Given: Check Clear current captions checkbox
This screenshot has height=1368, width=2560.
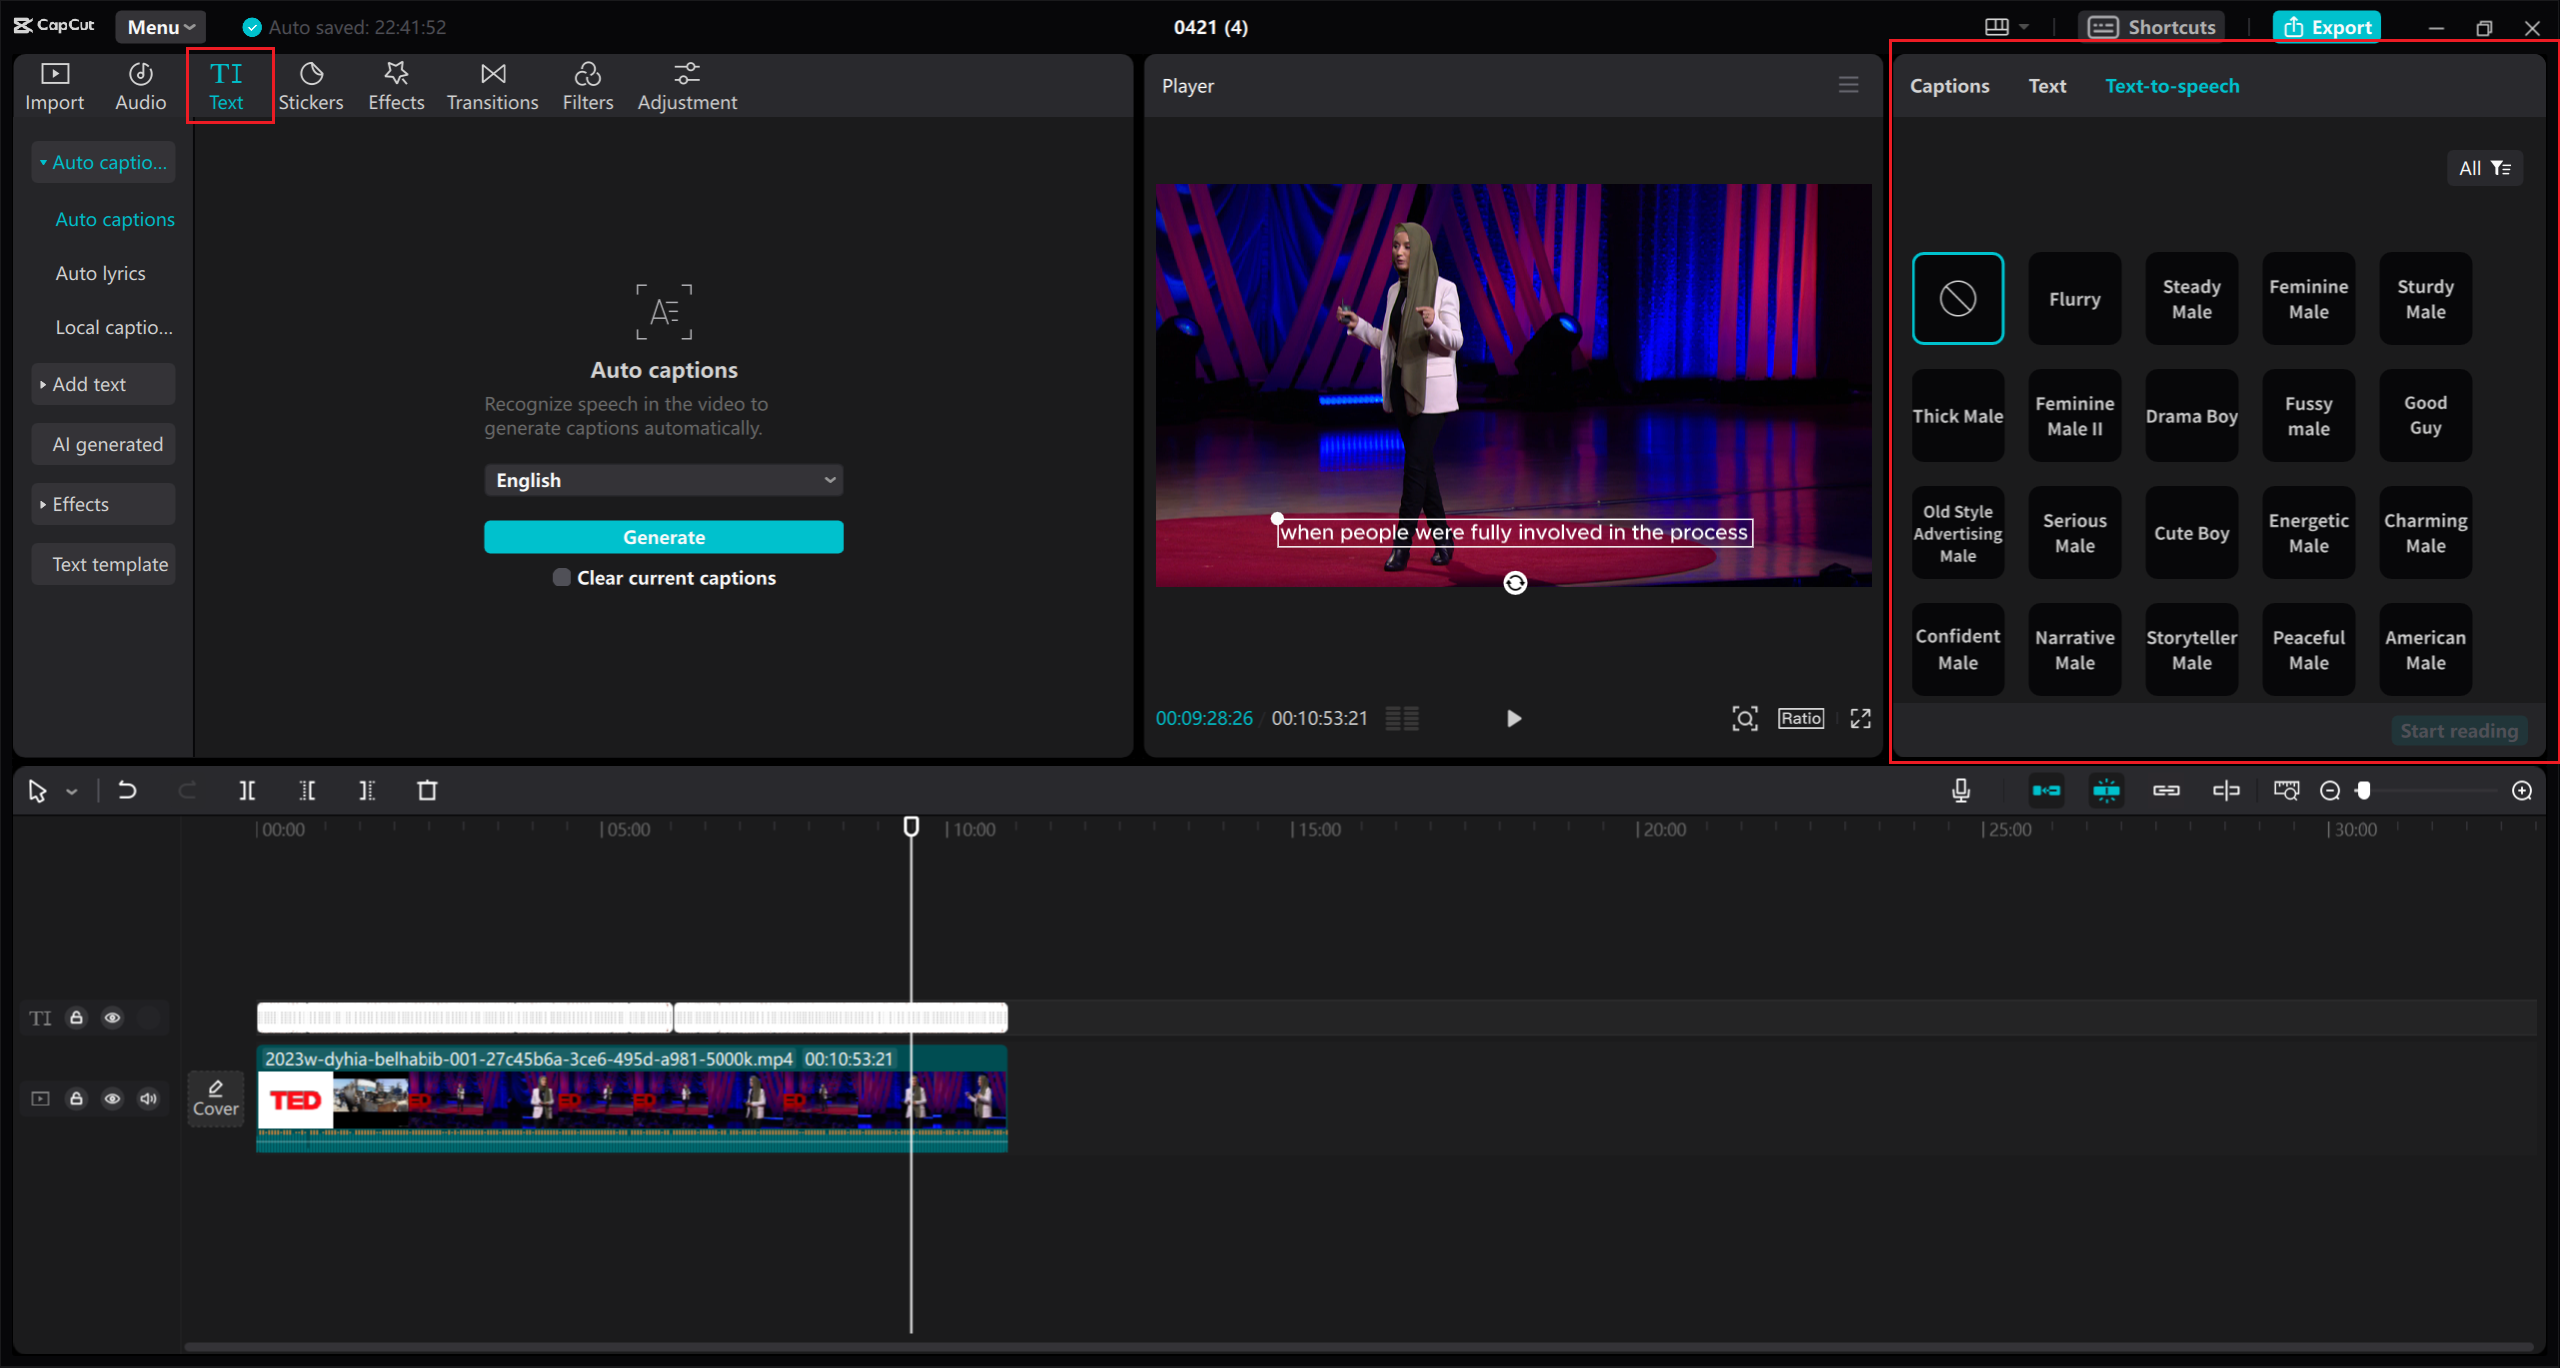Looking at the screenshot, I should coord(562,578).
